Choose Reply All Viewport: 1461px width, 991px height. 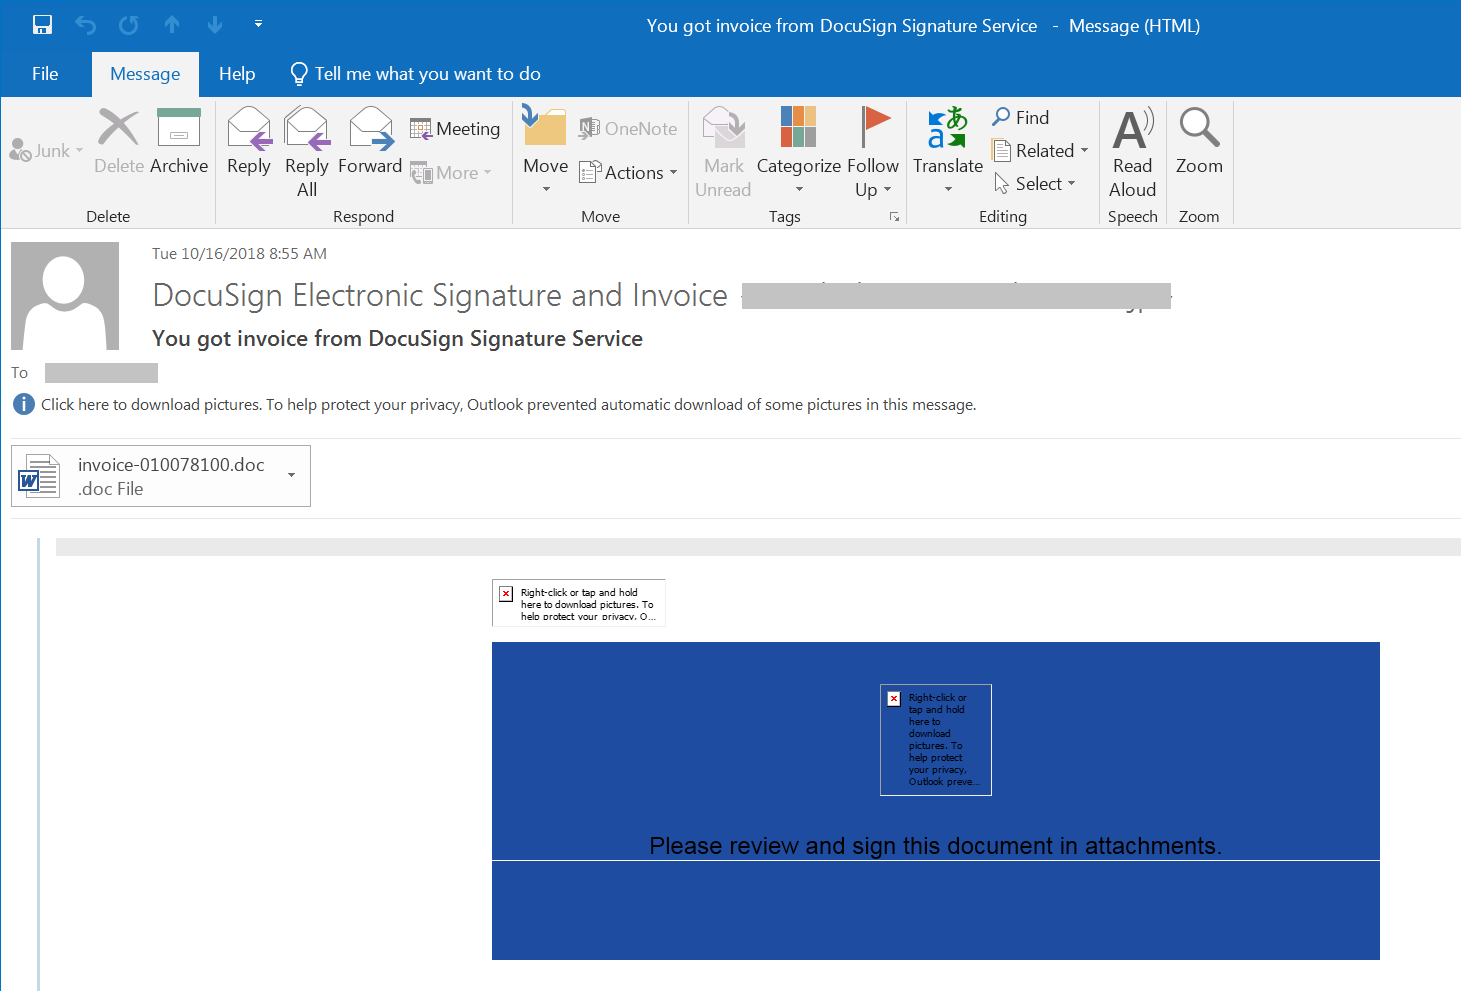(307, 153)
